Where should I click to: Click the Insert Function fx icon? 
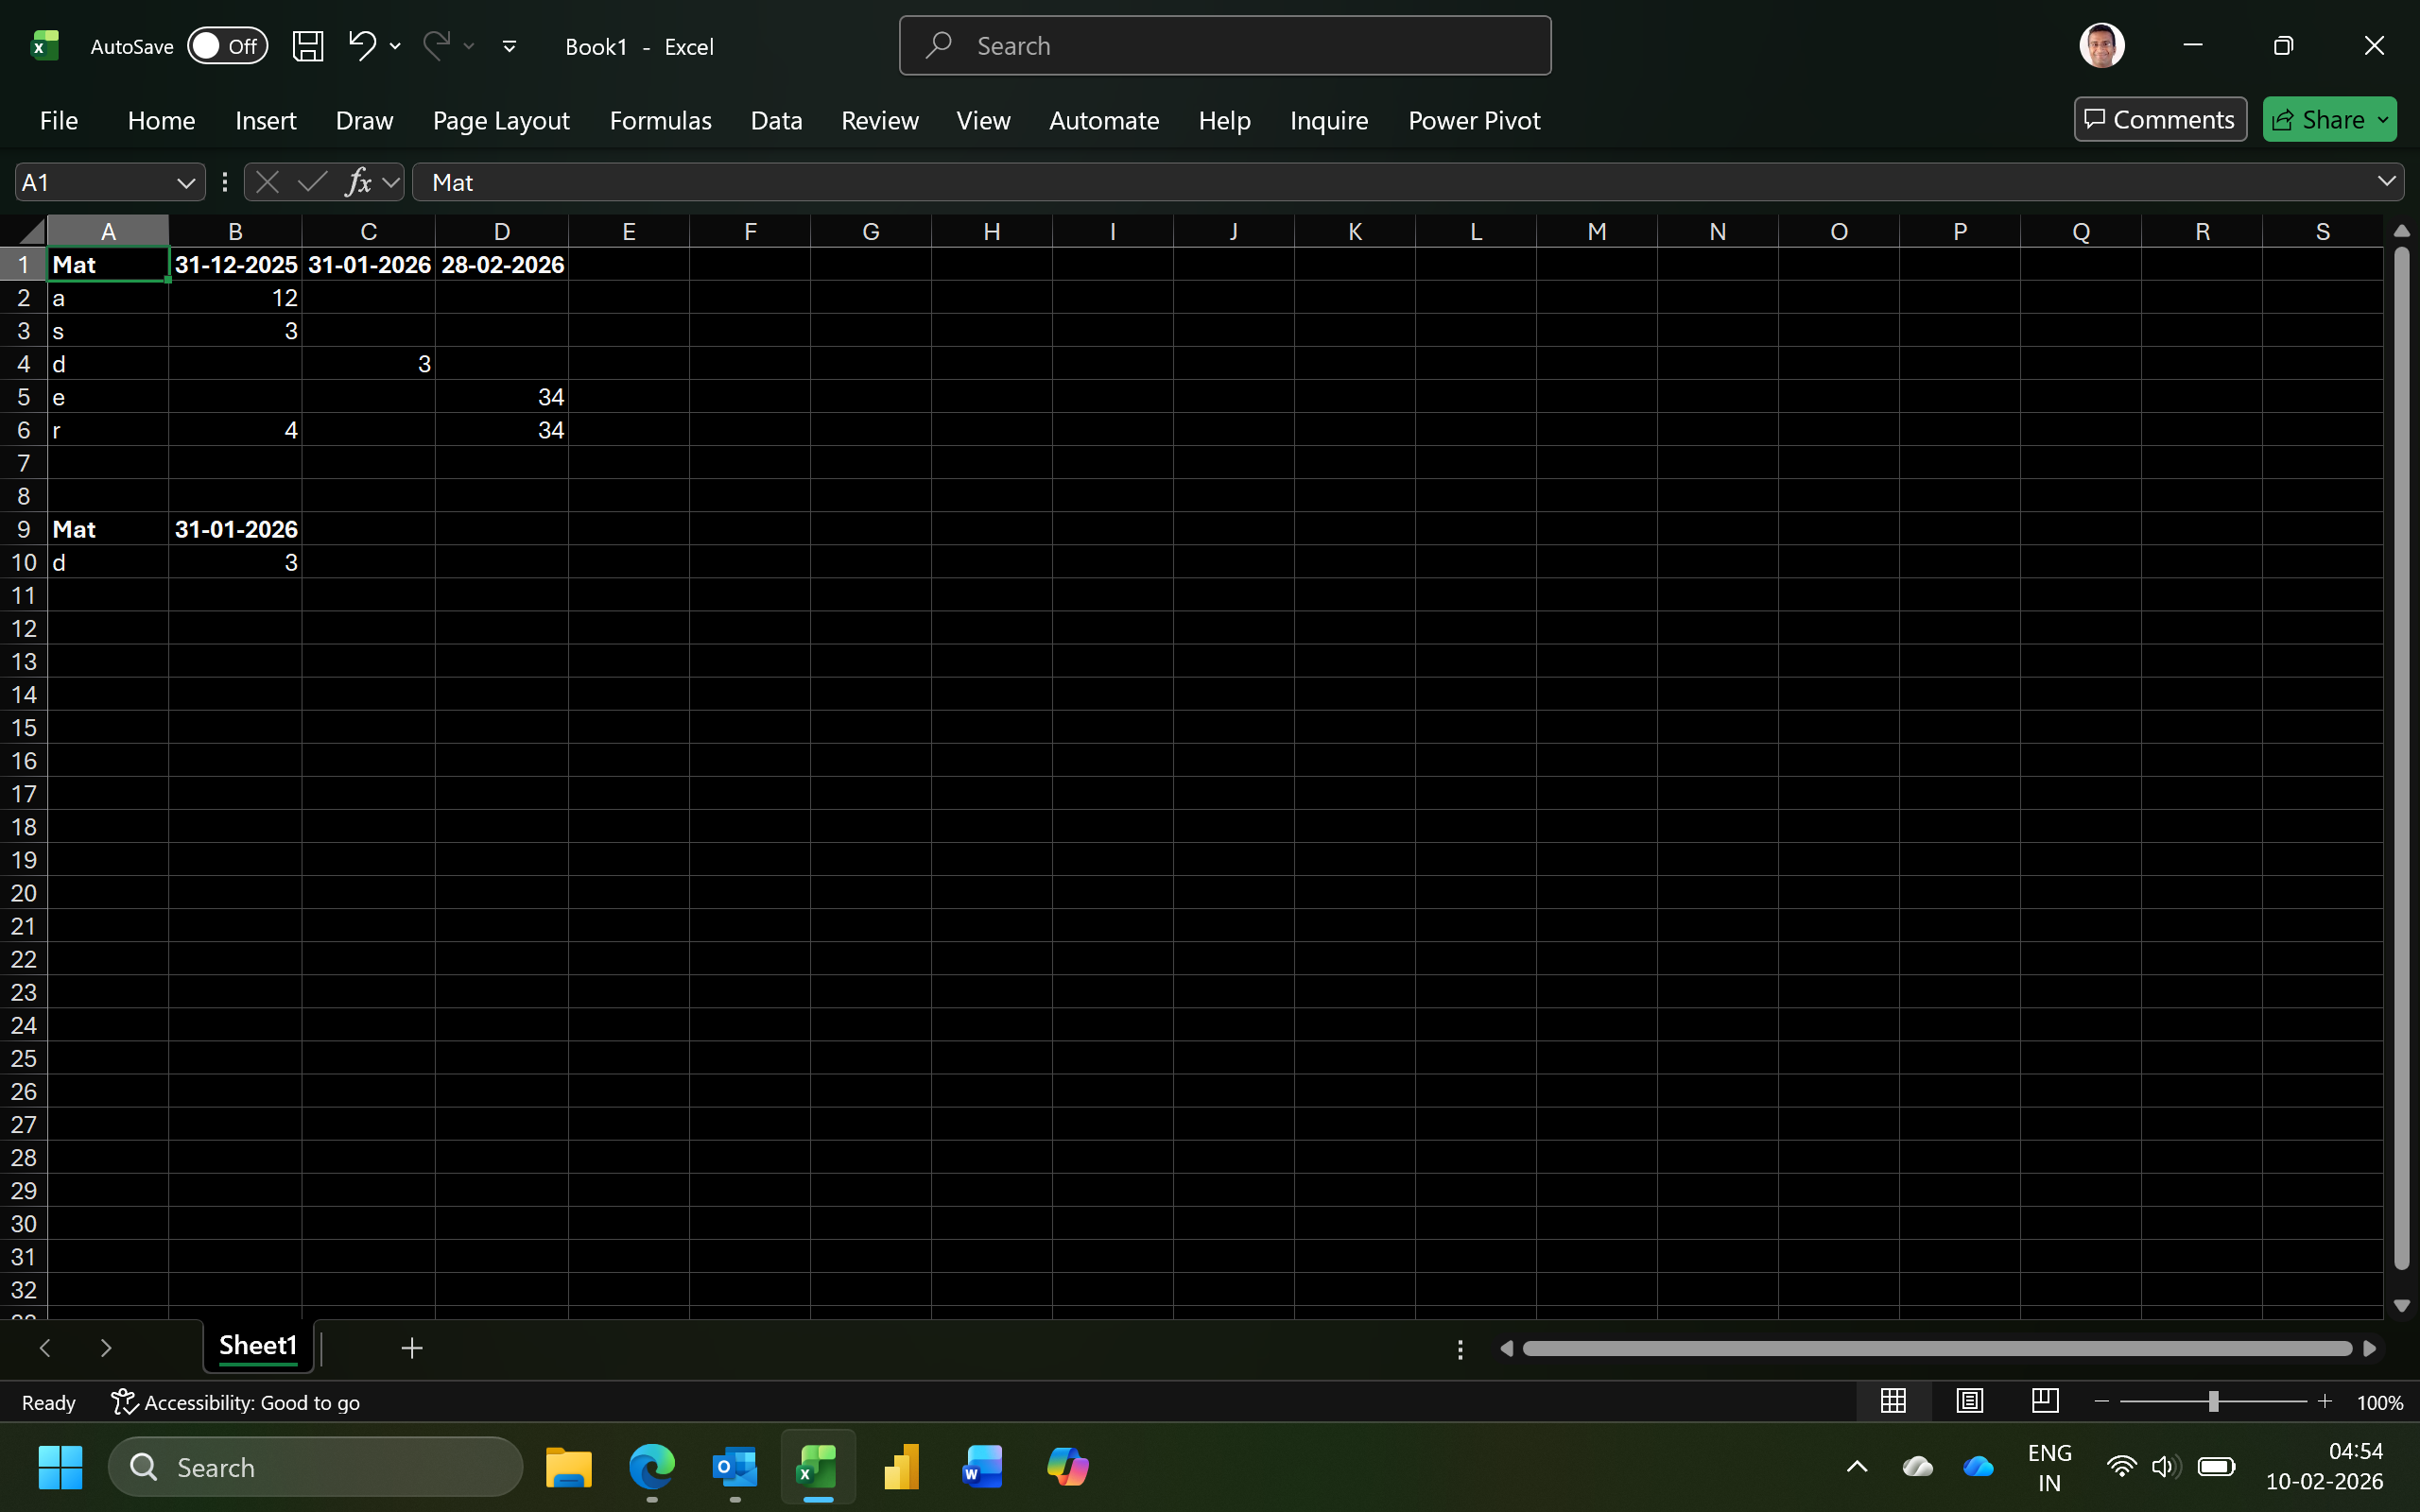click(x=358, y=182)
